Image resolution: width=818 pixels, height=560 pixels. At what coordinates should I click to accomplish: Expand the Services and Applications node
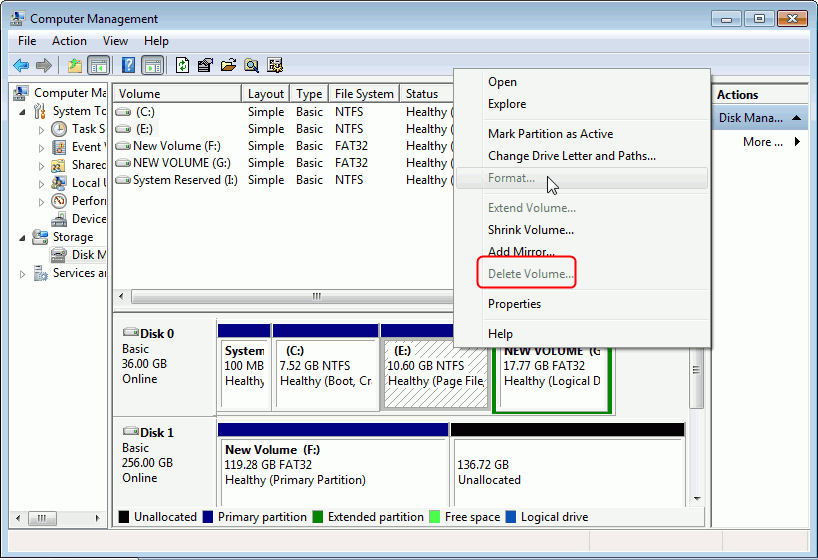click(22, 274)
